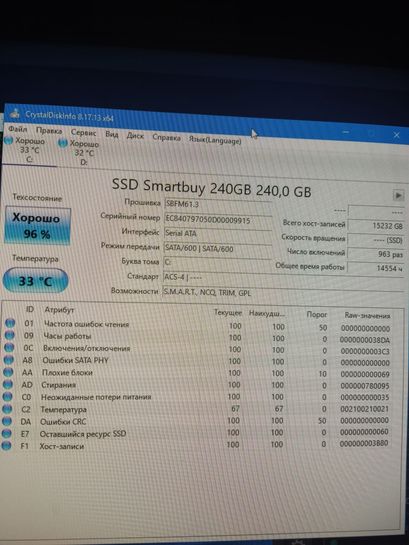Click status icon for attribute 0C Включения/отключения

(9, 347)
